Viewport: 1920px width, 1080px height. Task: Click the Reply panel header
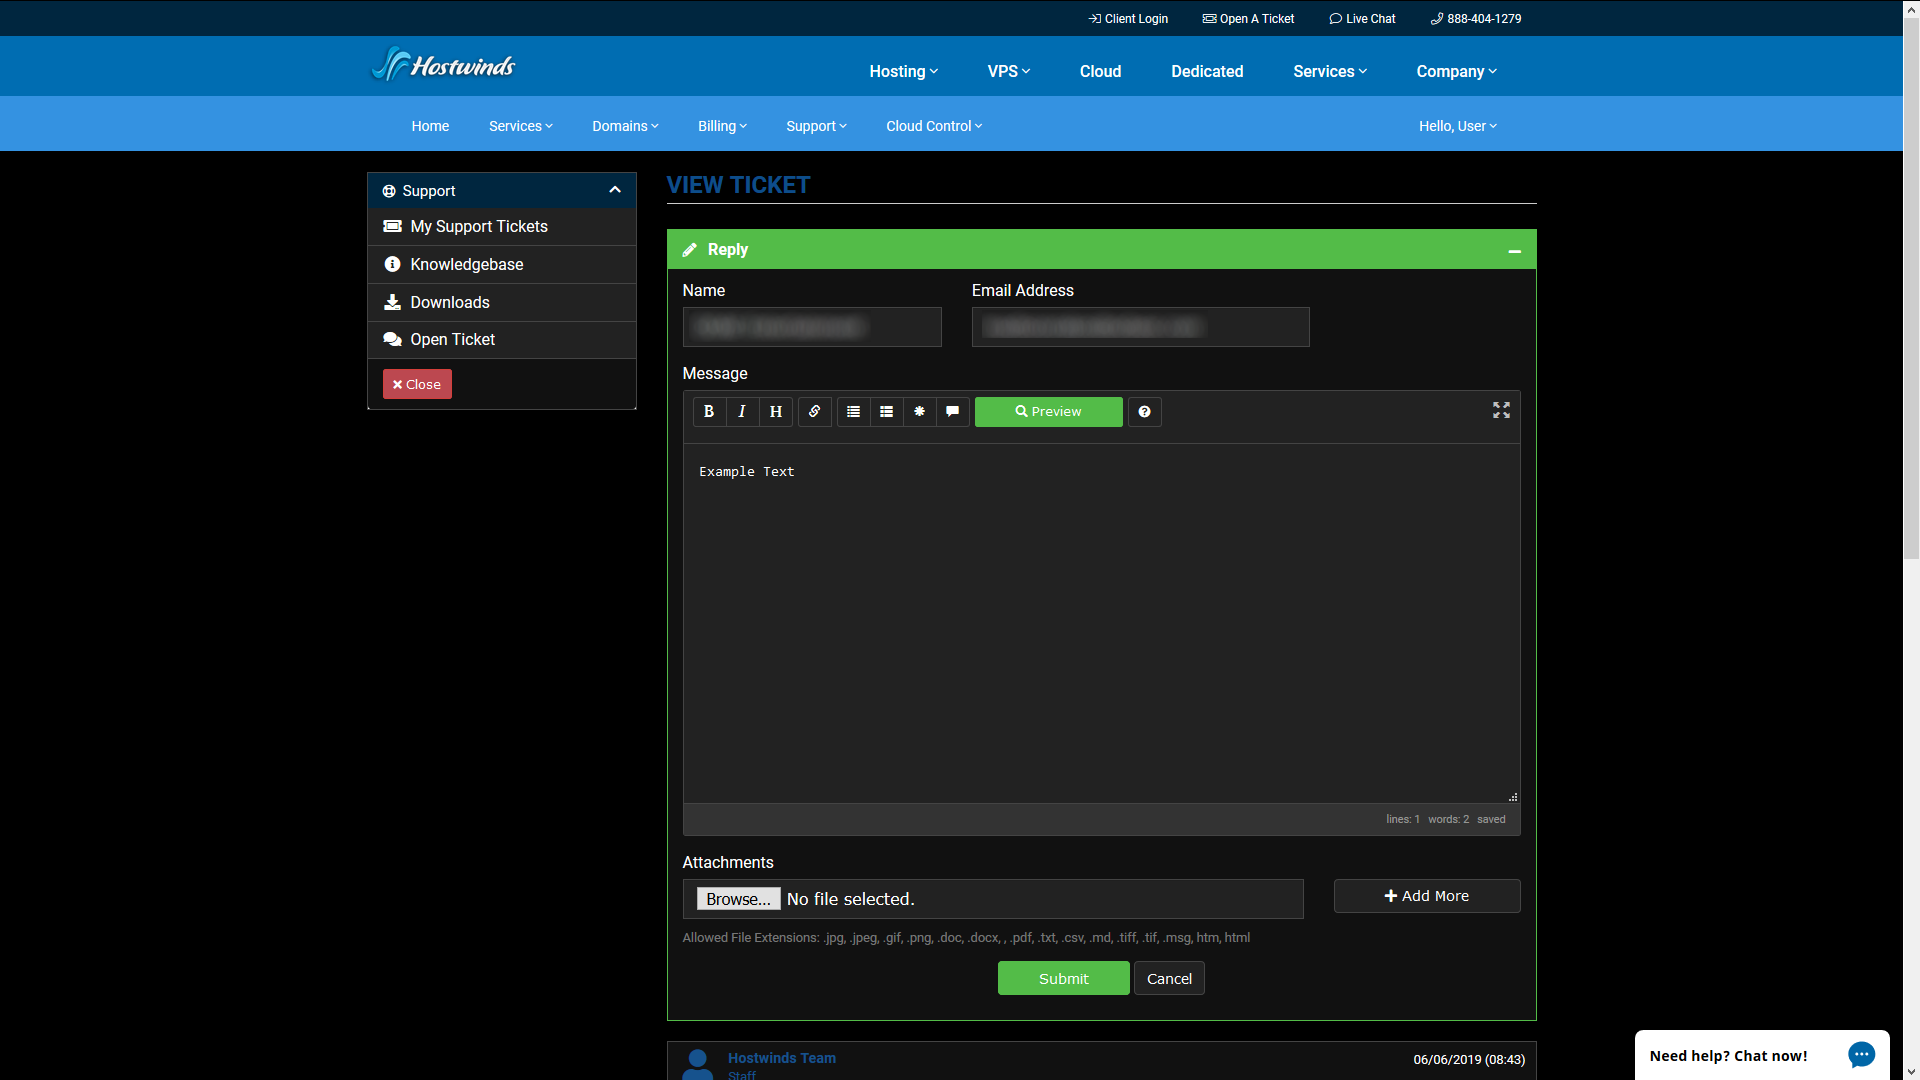point(1101,250)
